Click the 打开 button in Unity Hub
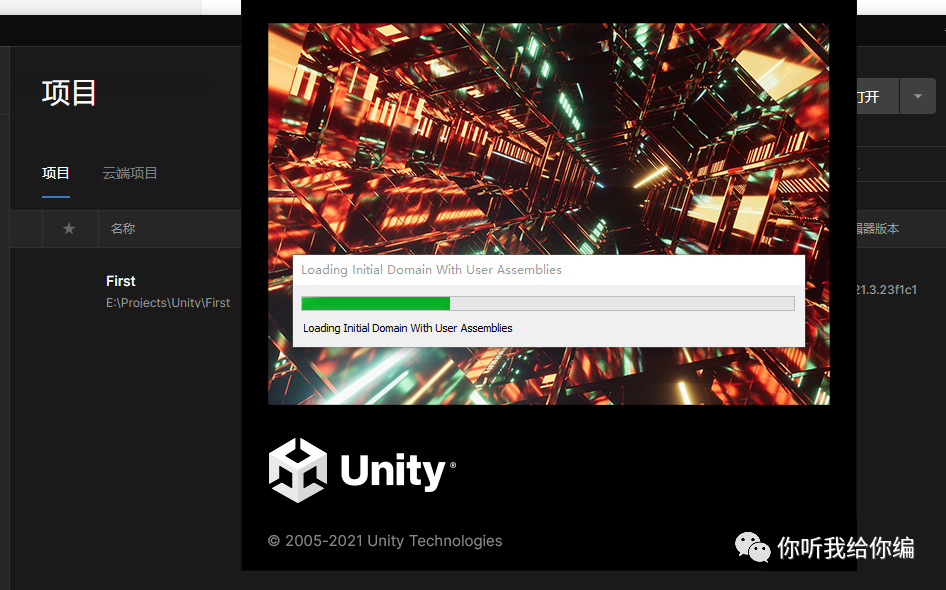The width and height of the screenshot is (946, 590). [x=878, y=96]
